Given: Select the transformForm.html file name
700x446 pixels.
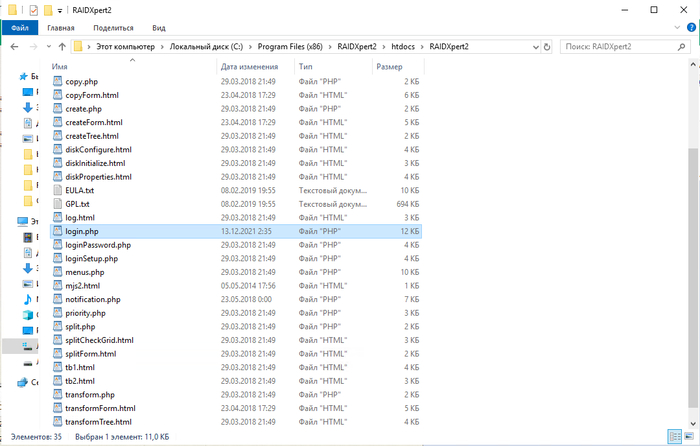Looking at the screenshot, I should [100, 408].
